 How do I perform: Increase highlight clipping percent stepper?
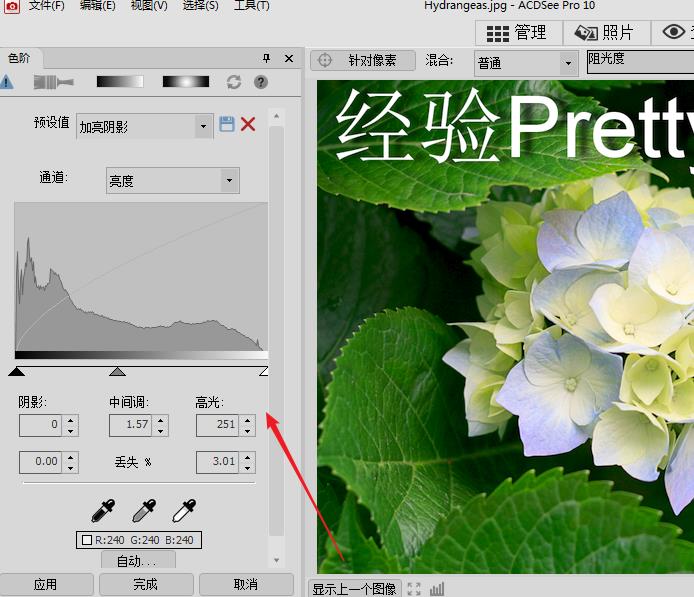pyautogui.click(x=248, y=457)
